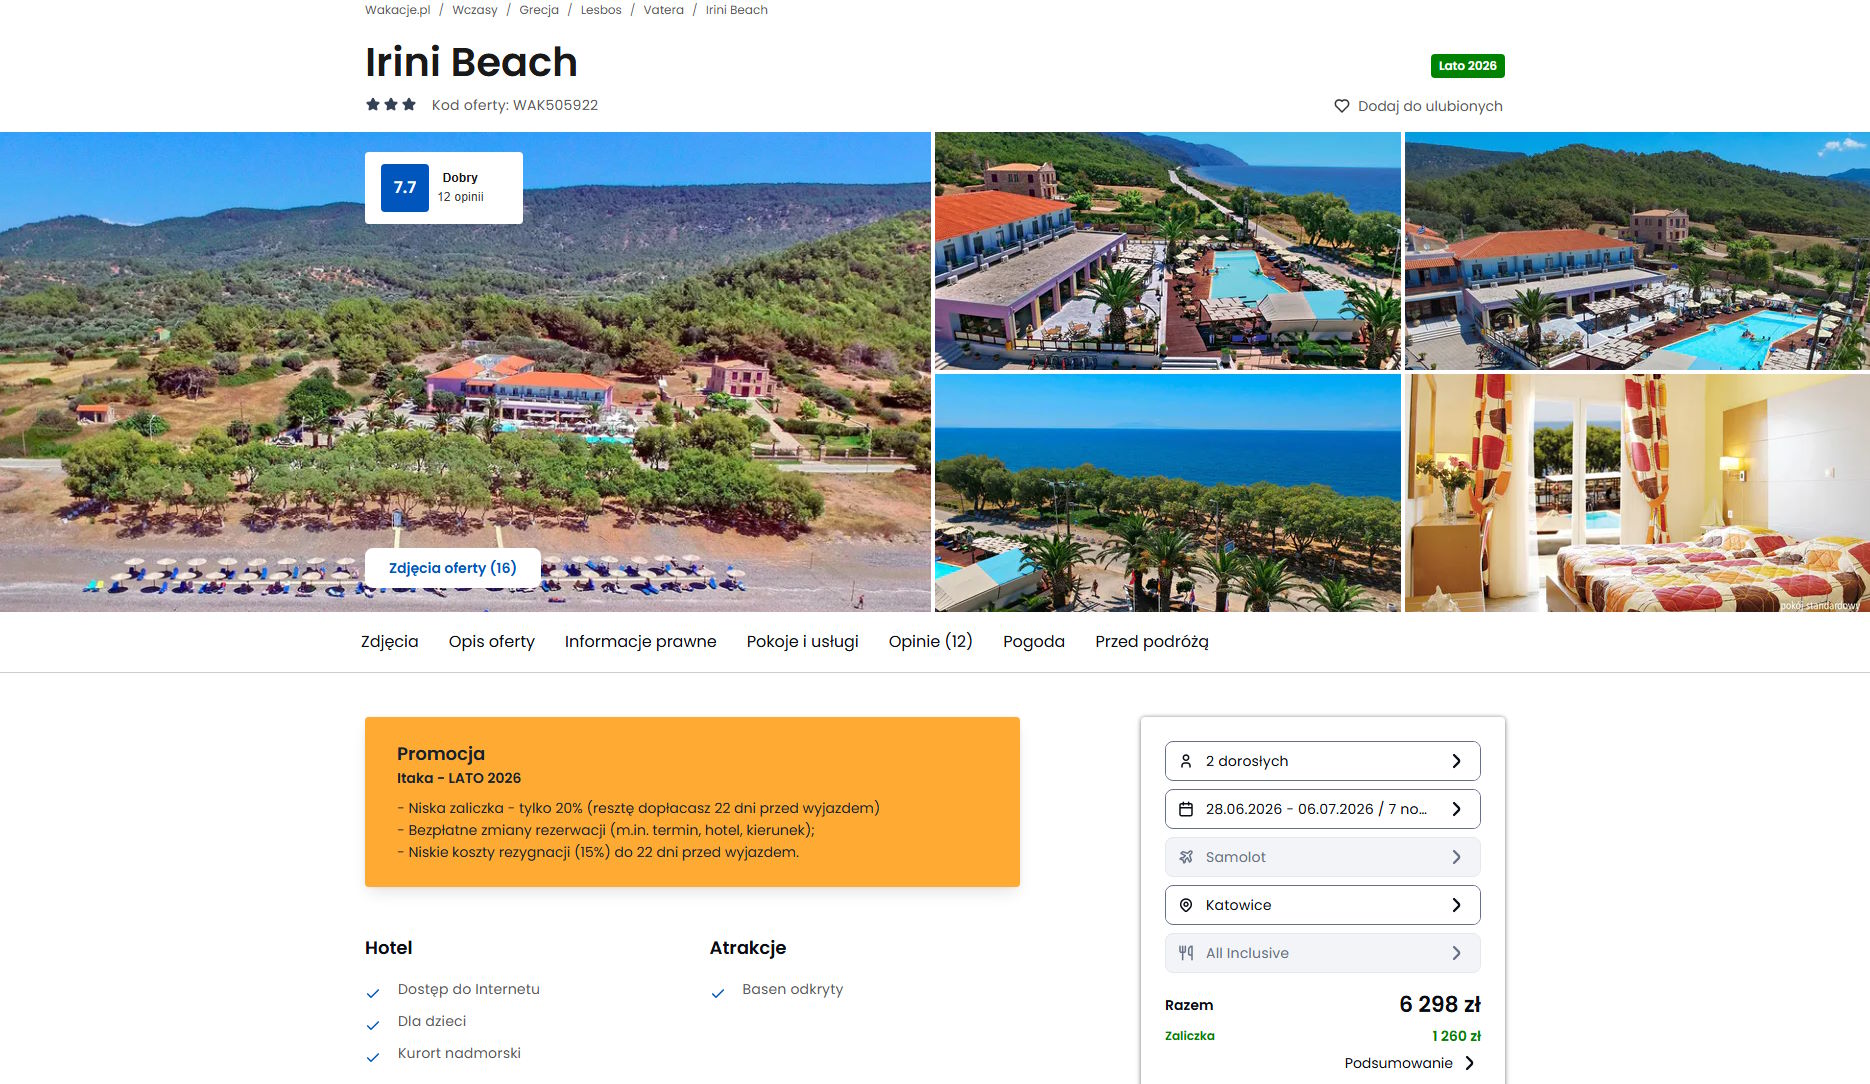Select the Lato 2026 green badge
Viewport: 1870px width, 1084px height.
point(1467,66)
